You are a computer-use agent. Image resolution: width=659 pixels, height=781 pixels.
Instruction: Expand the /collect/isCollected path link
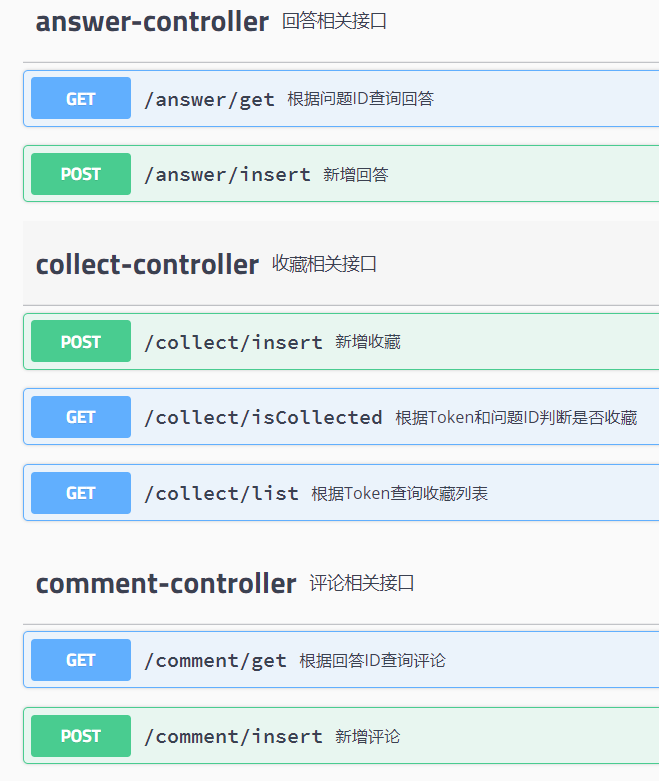tap(263, 417)
